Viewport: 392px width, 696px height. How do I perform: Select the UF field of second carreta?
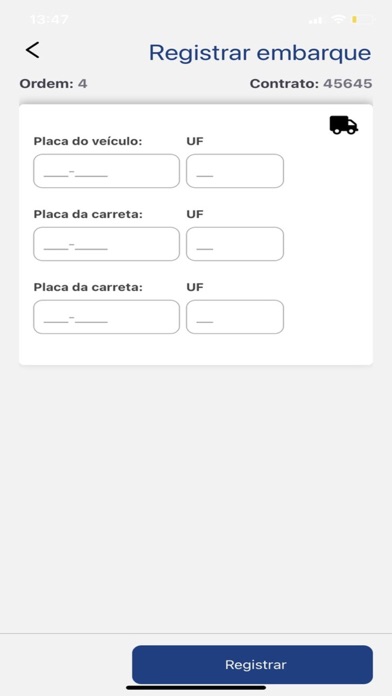(235, 316)
